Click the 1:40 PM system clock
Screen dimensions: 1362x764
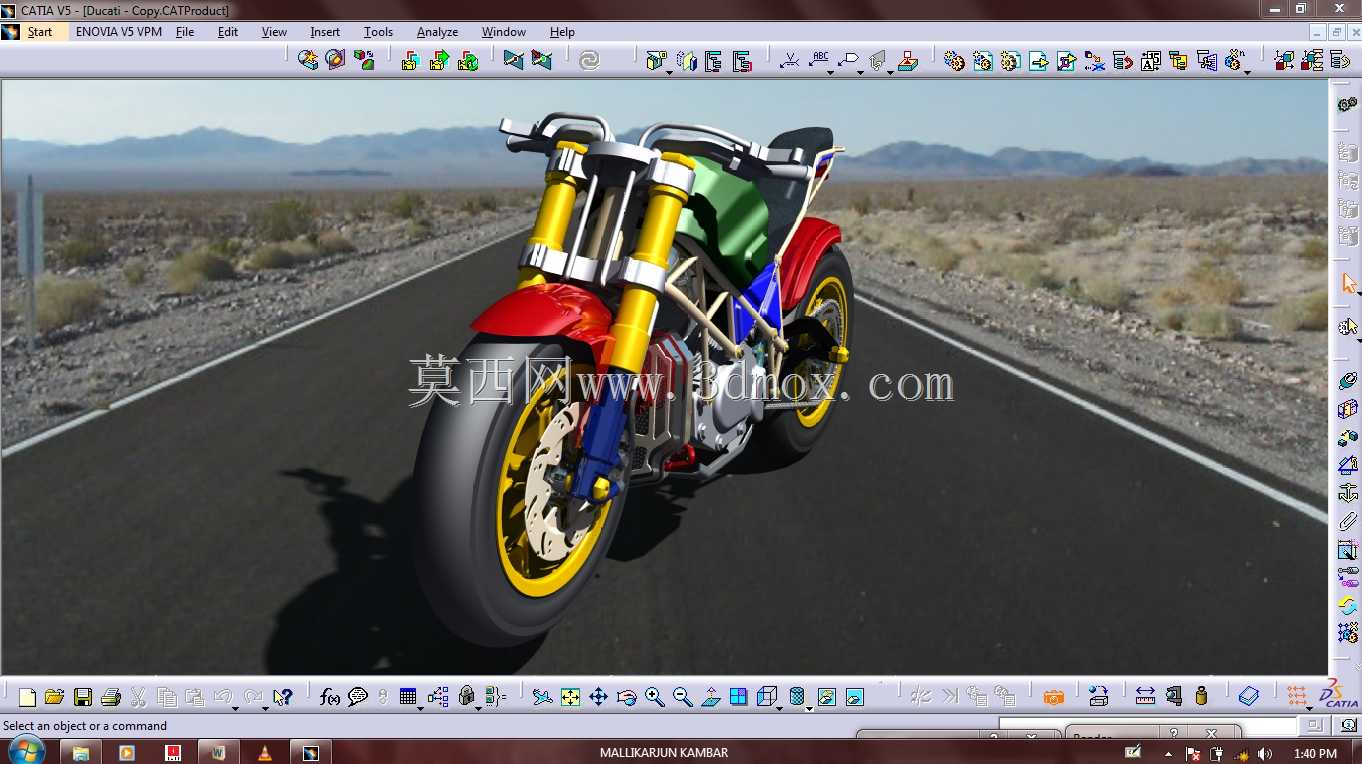pos(1314,753)
